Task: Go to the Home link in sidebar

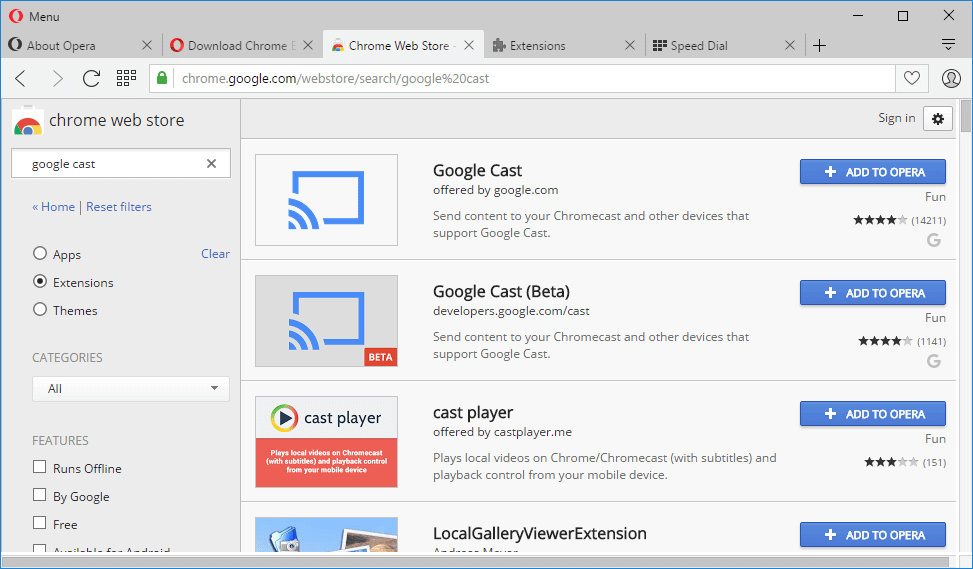Action: (53, 207)
